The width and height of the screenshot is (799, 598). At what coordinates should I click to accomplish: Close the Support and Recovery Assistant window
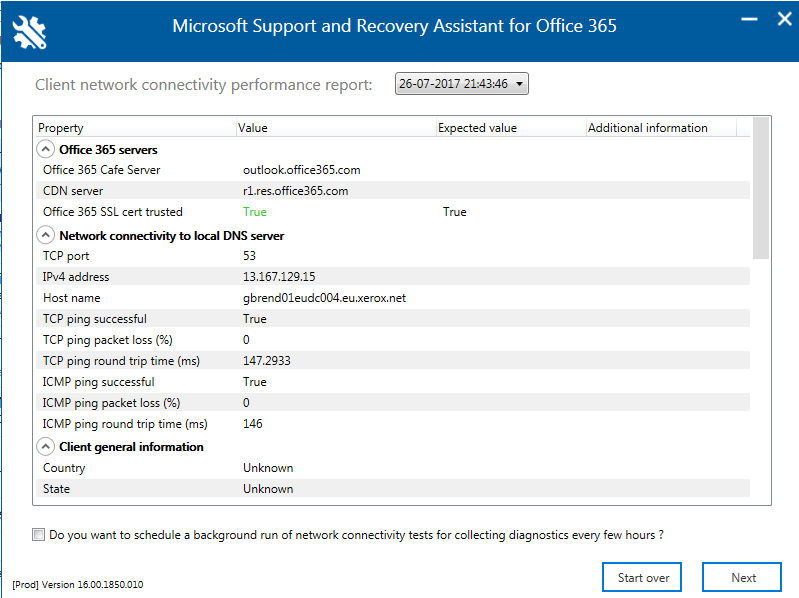(x=785, y=19)
